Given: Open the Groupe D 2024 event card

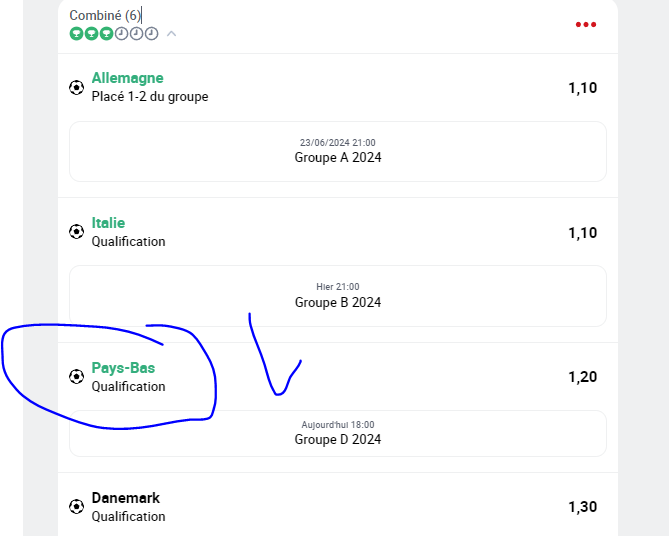Looking at the screenshot, I should click(x=338, y=434).
